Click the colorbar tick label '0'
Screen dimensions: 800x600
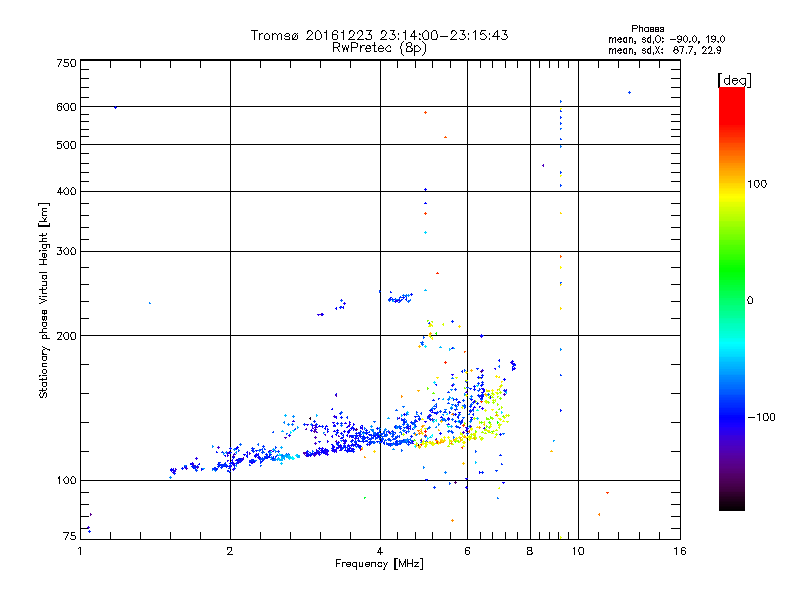point(750,301)
